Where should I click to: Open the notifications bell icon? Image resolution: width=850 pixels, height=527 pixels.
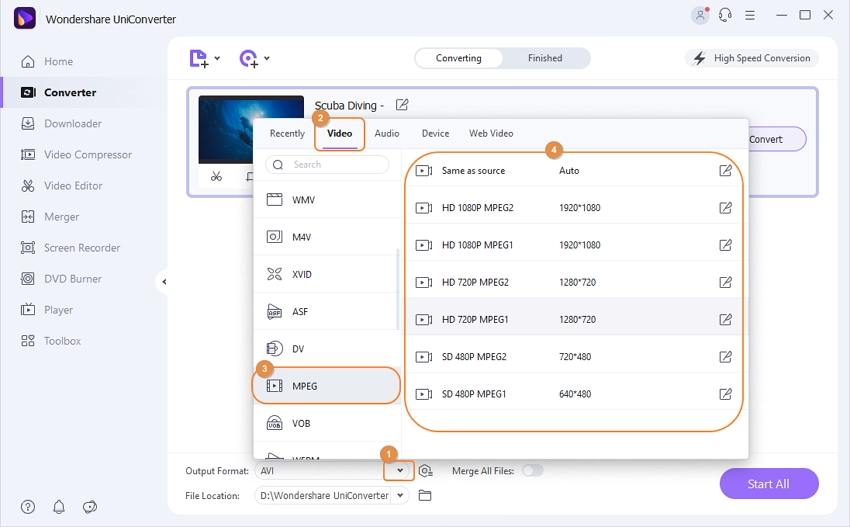[59, 507]
